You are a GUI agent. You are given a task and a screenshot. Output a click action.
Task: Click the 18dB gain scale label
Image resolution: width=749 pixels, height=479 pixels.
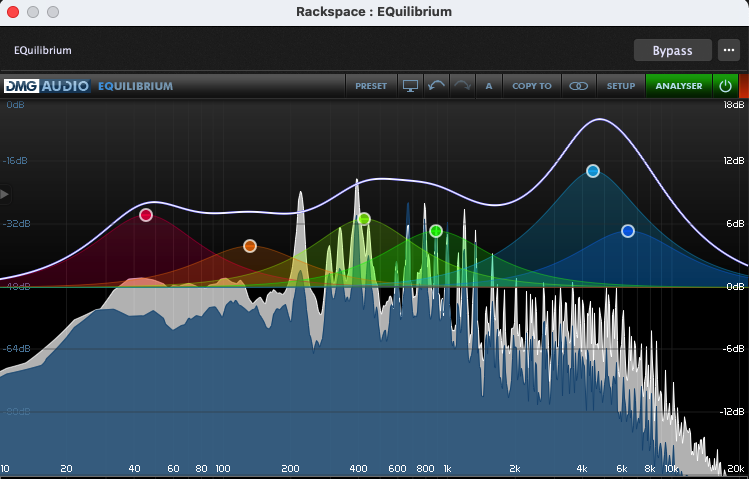pyautogui.click(x=734, y=105)
